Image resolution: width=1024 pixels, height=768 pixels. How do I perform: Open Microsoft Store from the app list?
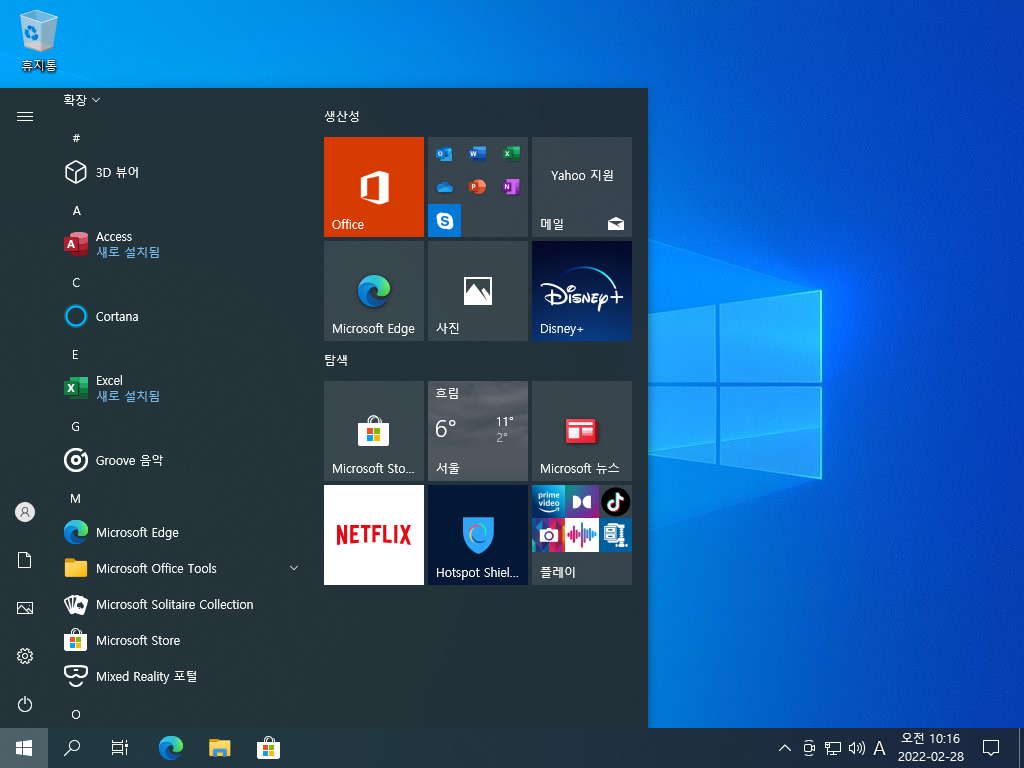(x=183, y=640)
